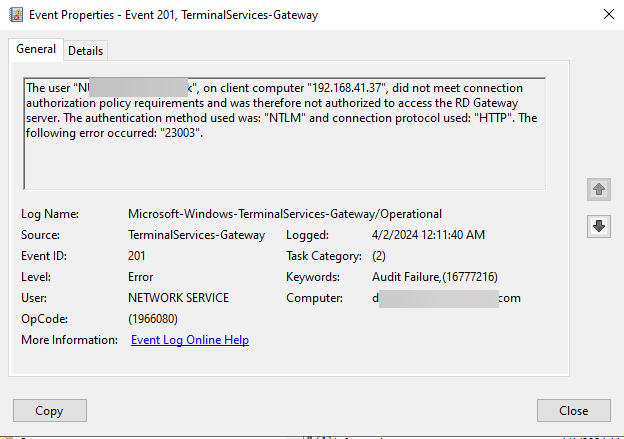Click the down arrow for next event
Viewport: 624px width, 439px height.
[599, 226]
